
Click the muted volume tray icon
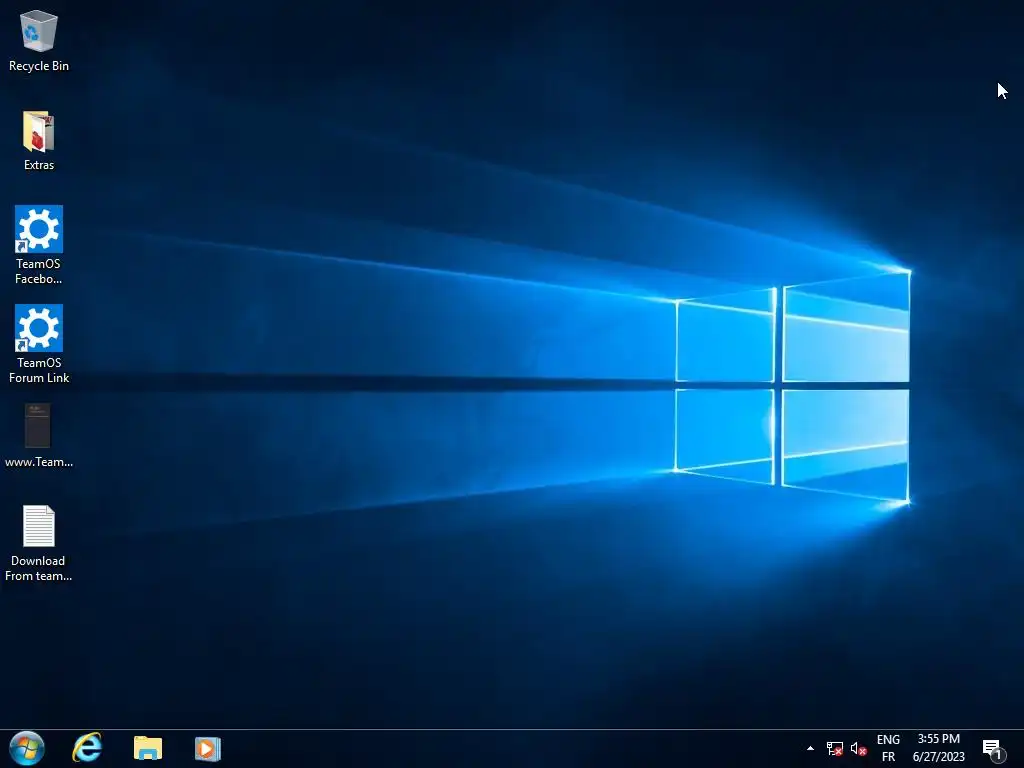(x=858, y=748)
